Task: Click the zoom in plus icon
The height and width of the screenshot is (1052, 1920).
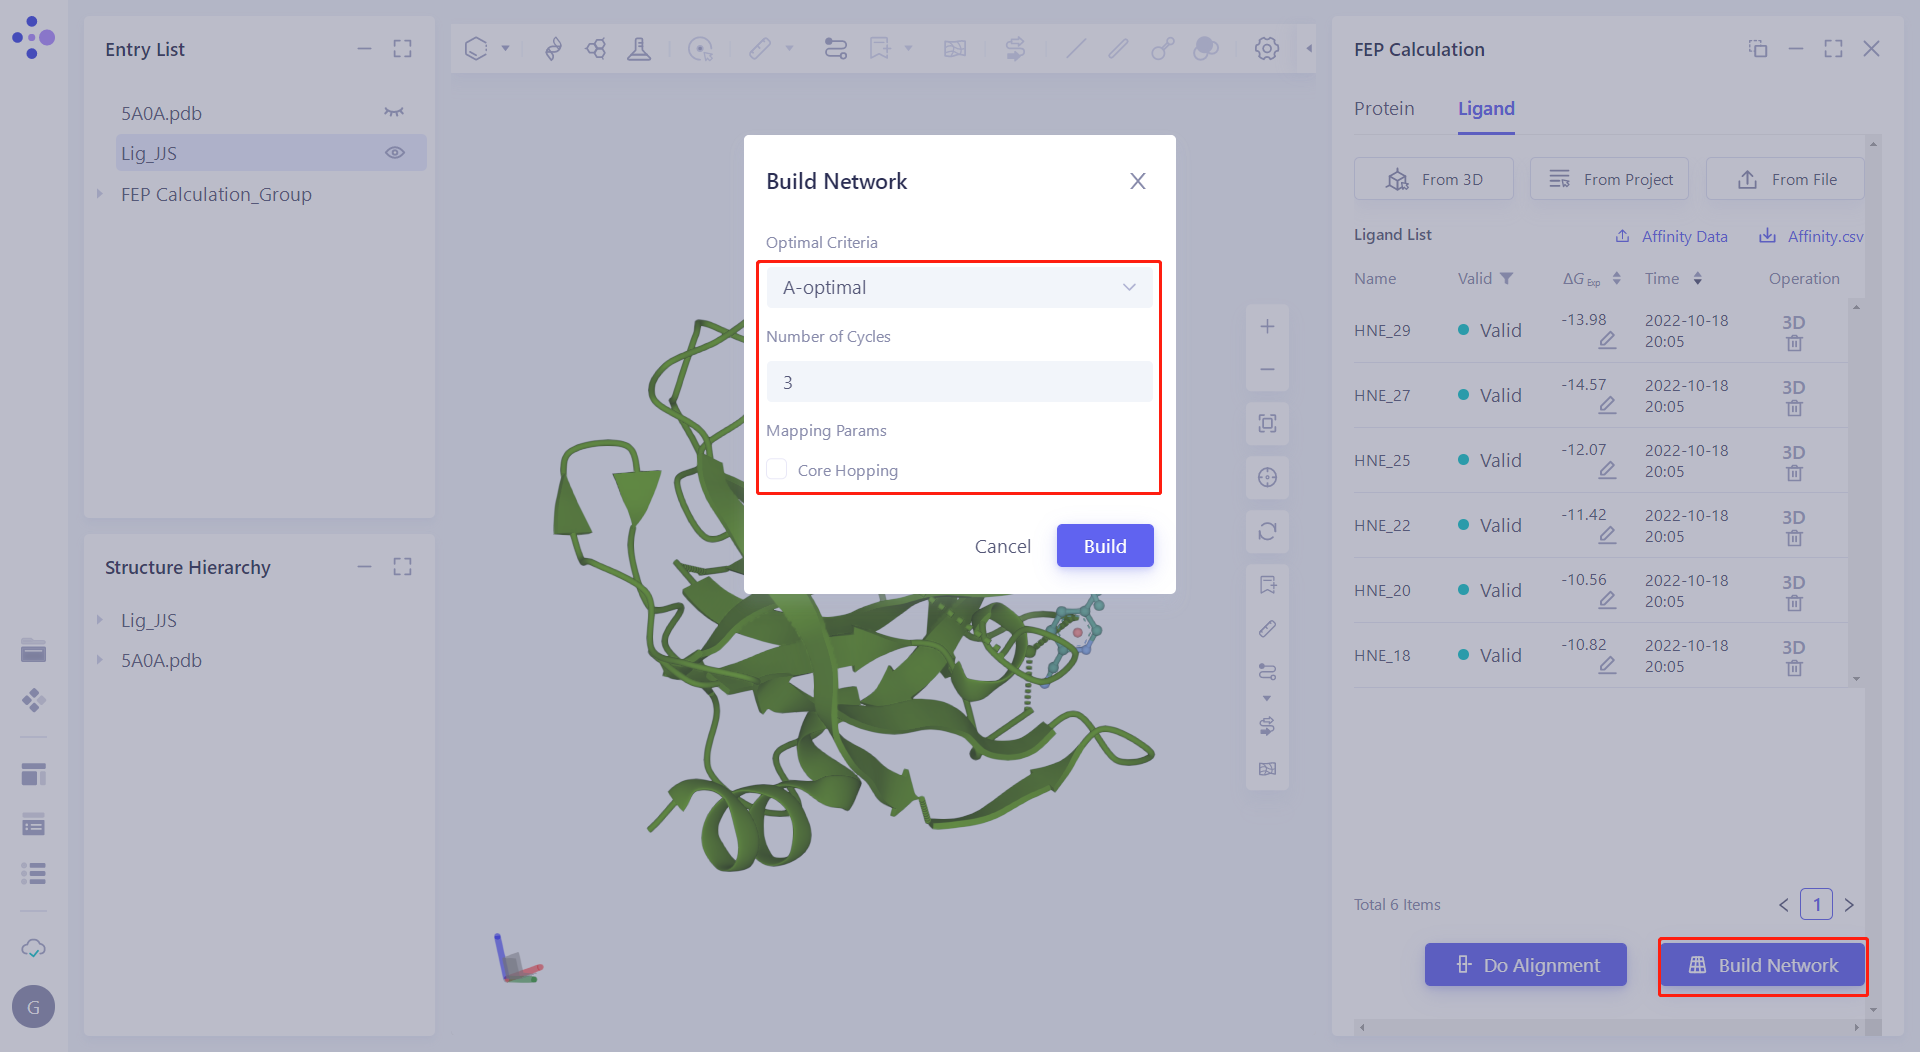Action: click(1267, 327)
